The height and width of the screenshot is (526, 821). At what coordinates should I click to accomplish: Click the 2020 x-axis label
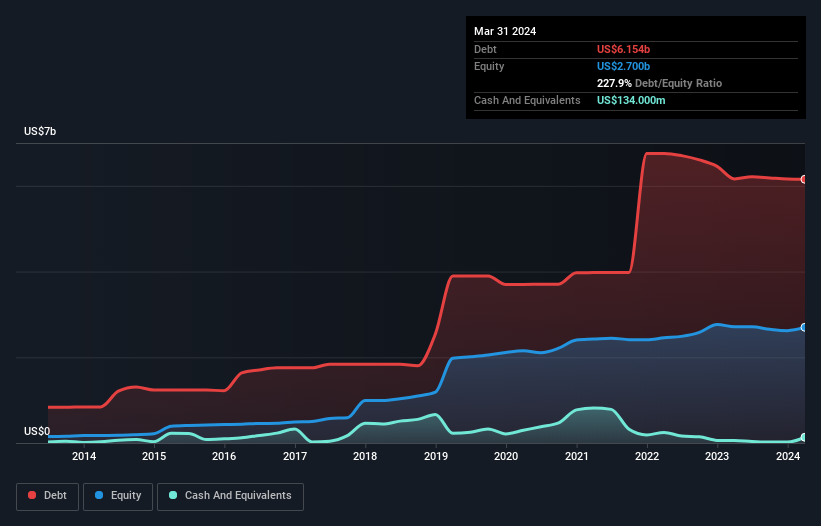pos(506,456)
